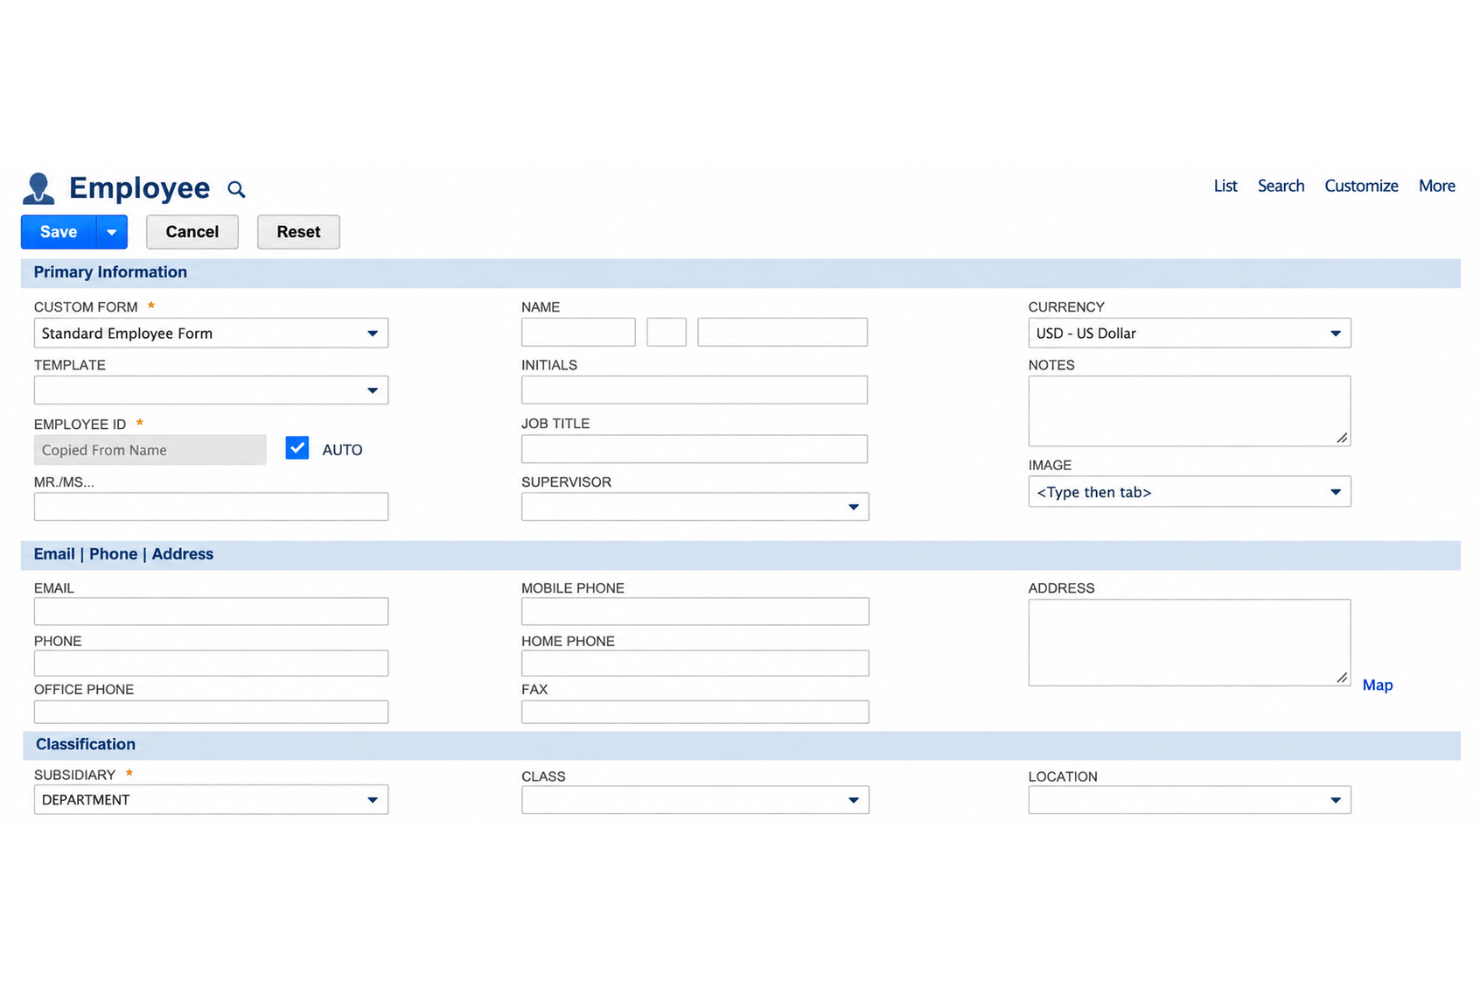Select the Home Phone field
The width and height of the screenshot is (1480, 987).
coord(695,663)
